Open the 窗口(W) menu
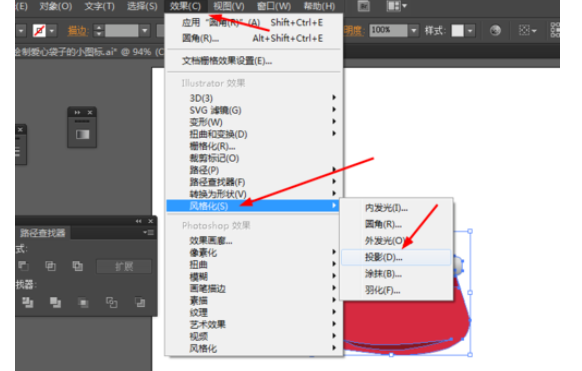 coord(274,6)
